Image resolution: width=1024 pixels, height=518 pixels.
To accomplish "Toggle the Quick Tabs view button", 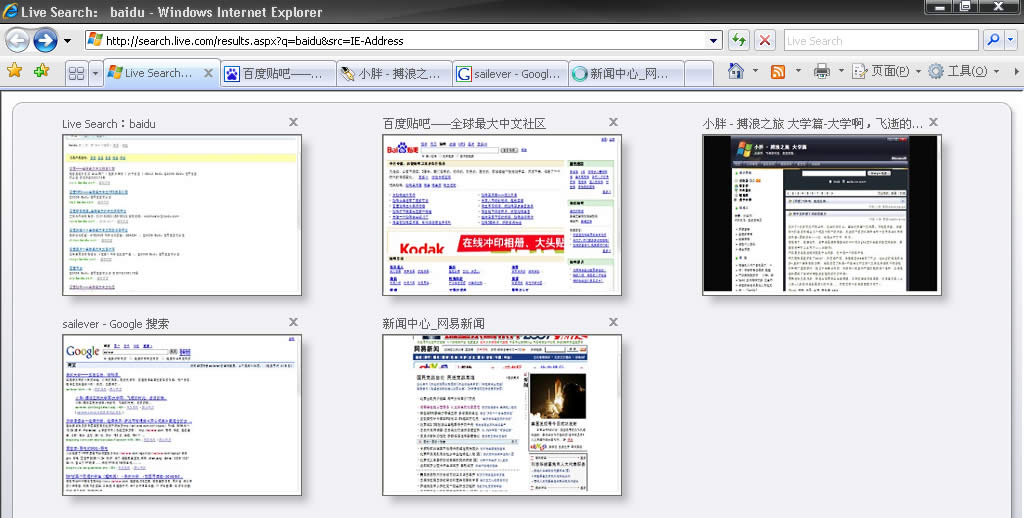I will pyautogui.click(x=75, y=73).
